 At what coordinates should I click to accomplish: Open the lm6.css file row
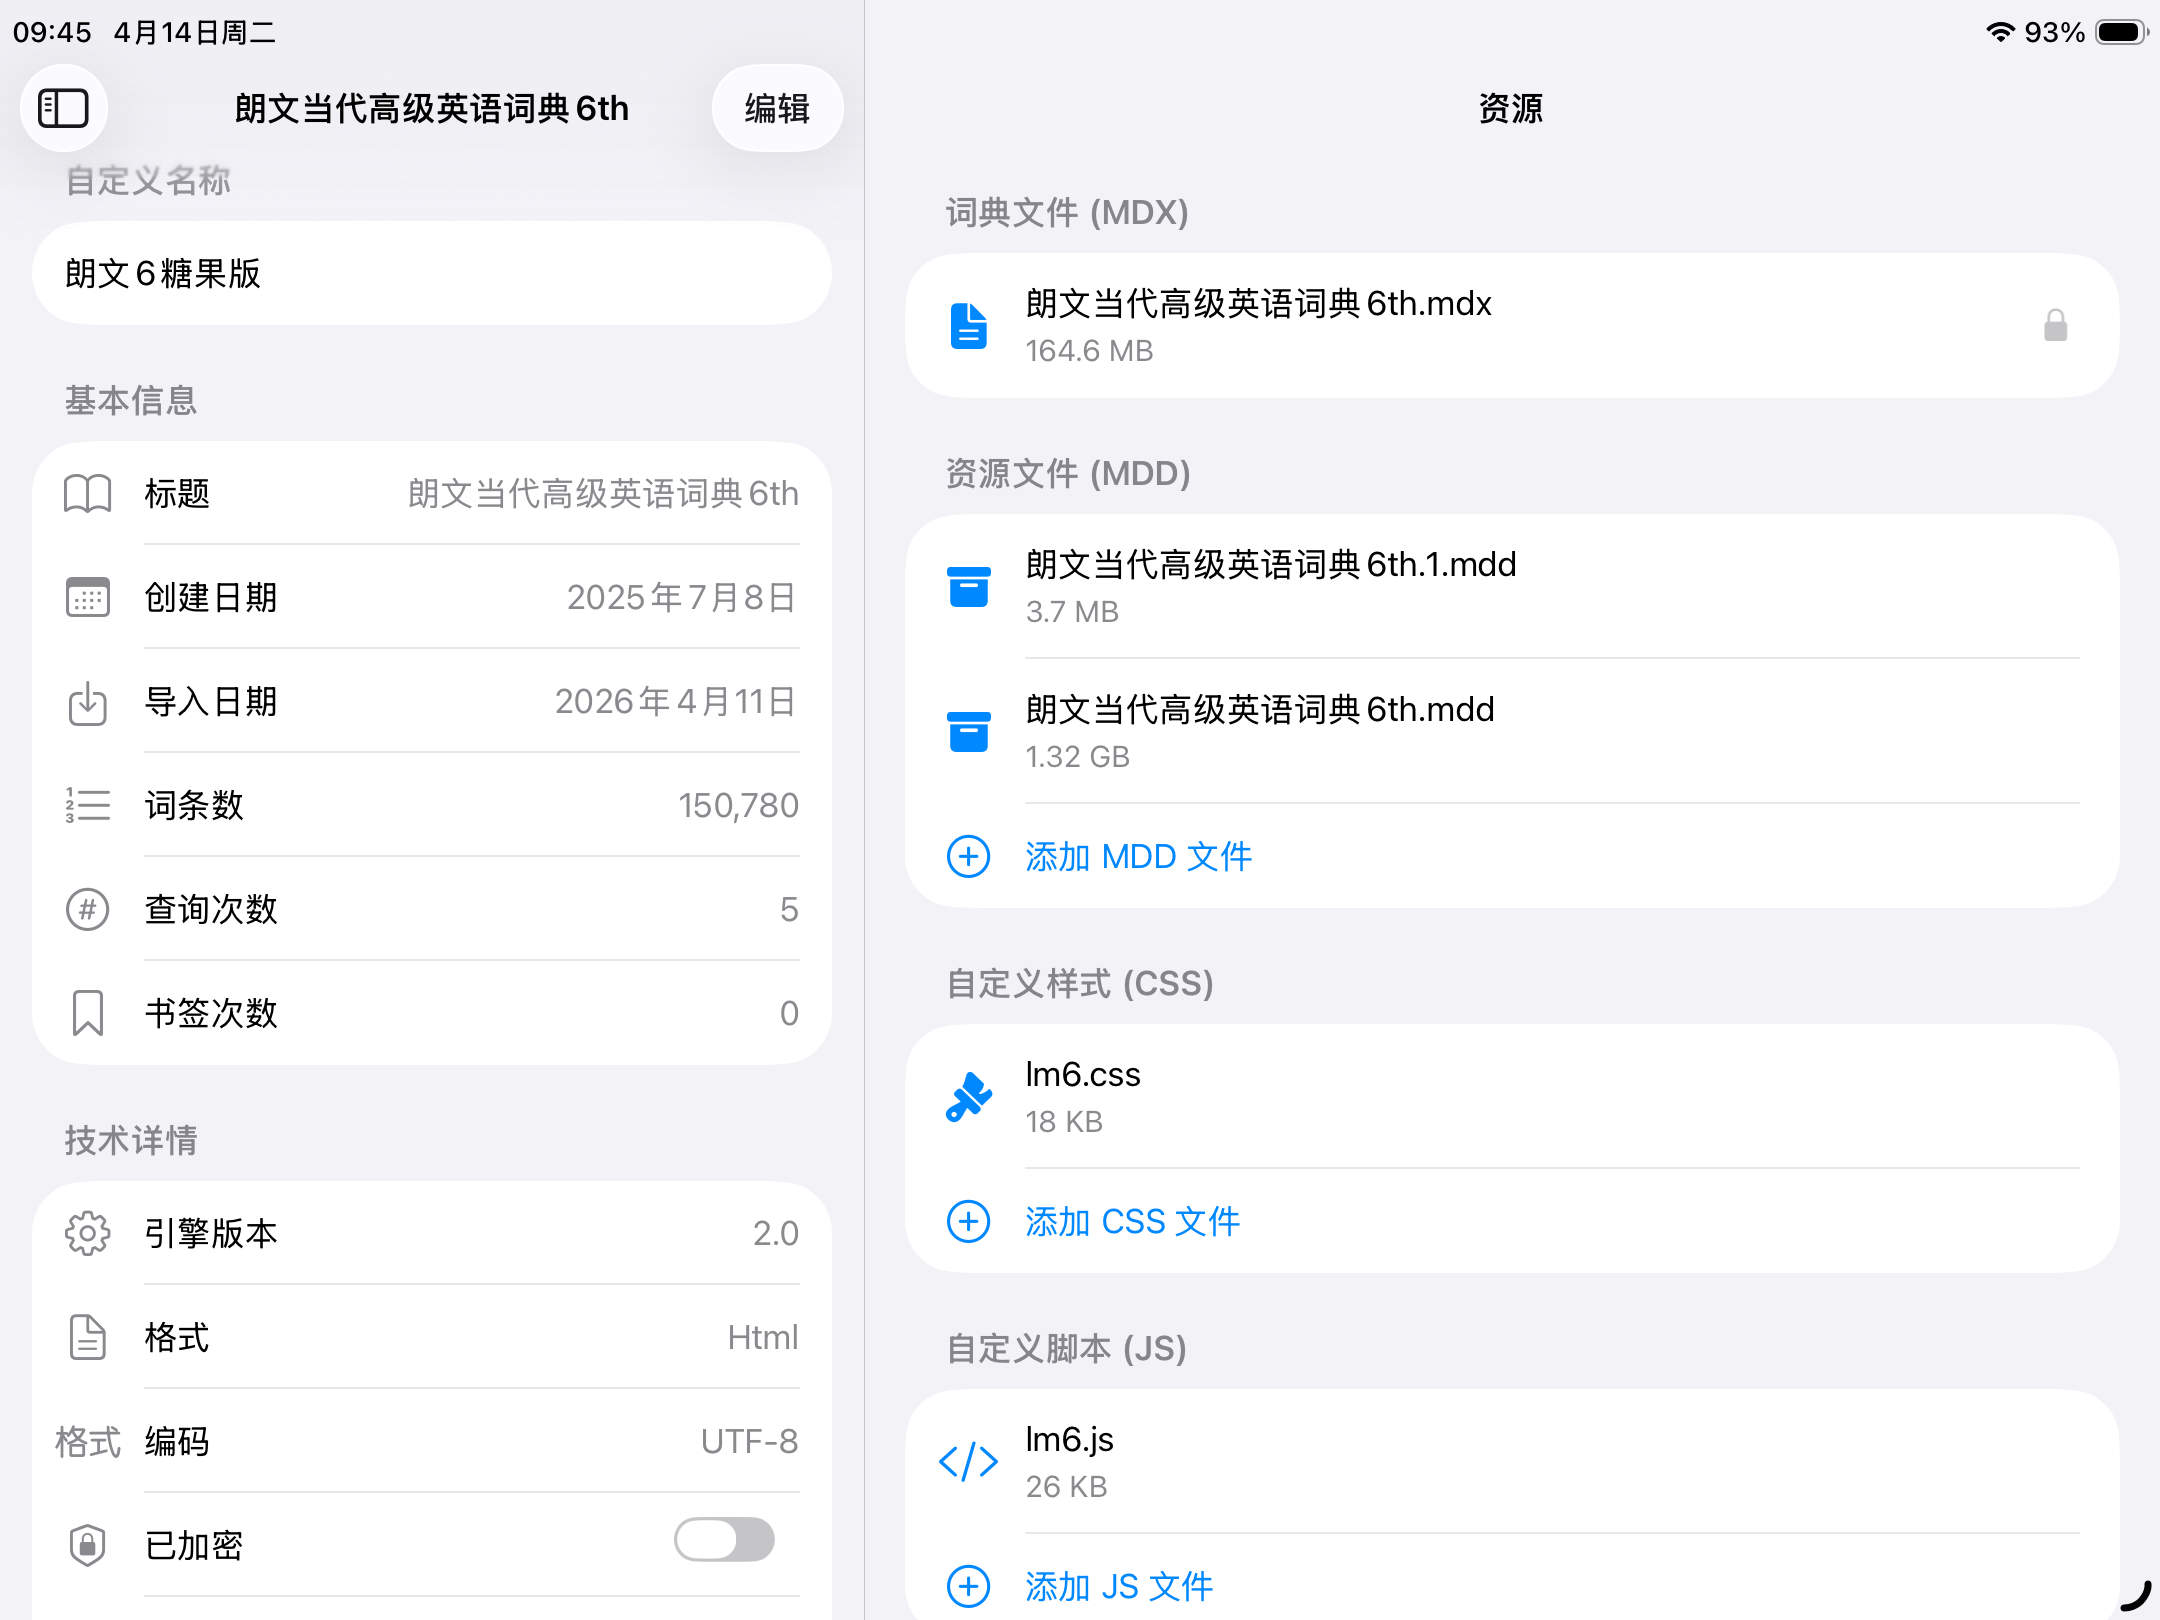[x=1512, y=1097]
